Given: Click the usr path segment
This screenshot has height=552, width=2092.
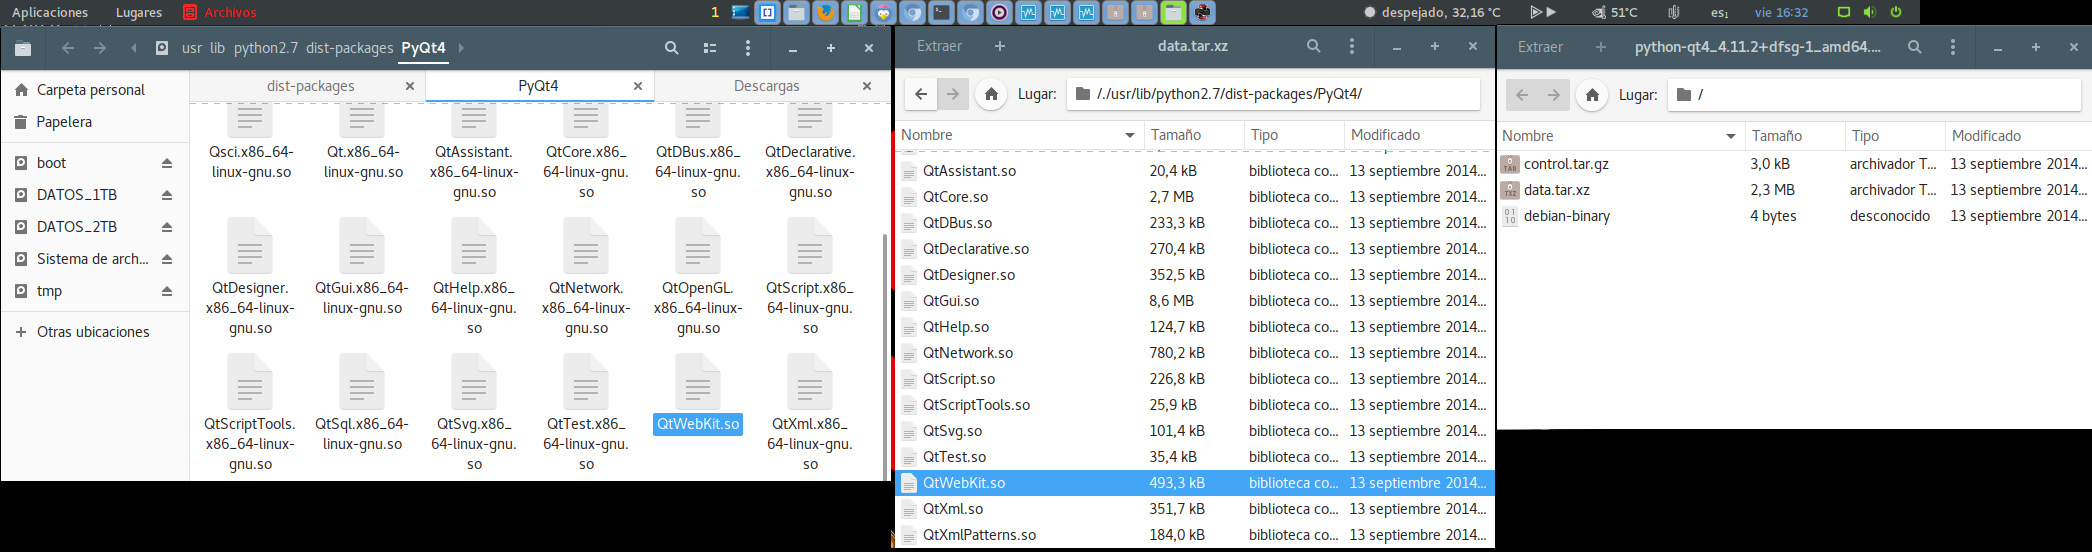Looking at the screenshot, I should coord(192,48).
